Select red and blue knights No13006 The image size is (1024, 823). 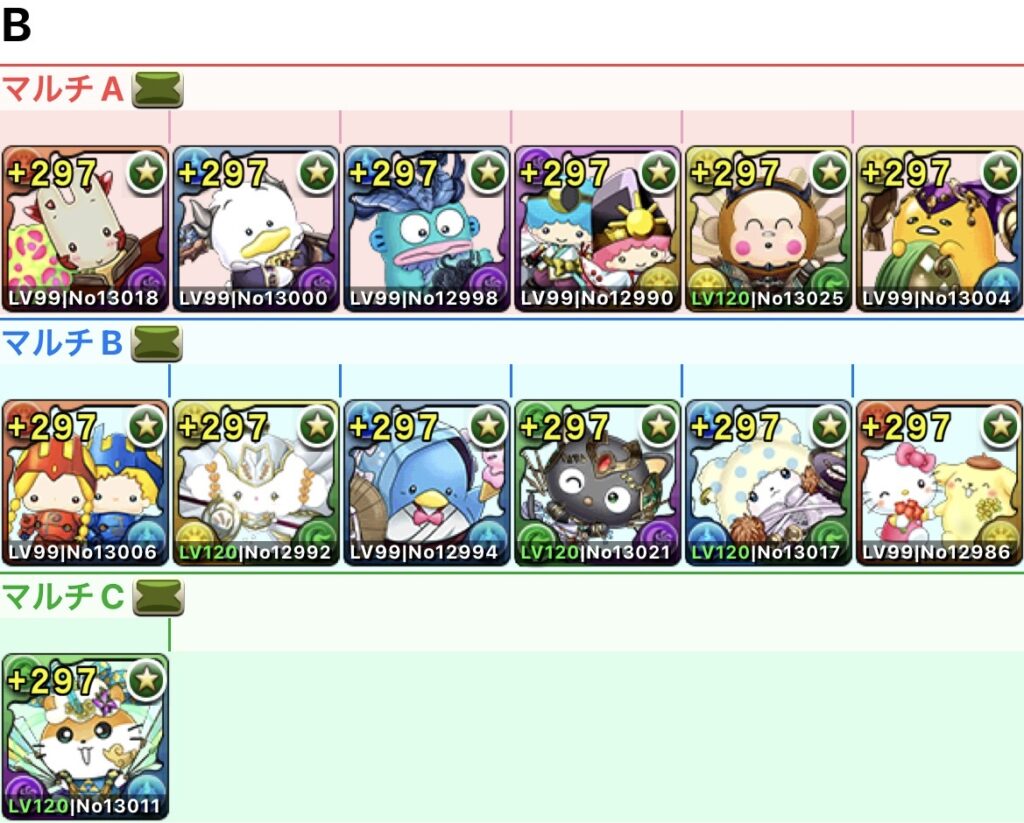pos(85,483)
